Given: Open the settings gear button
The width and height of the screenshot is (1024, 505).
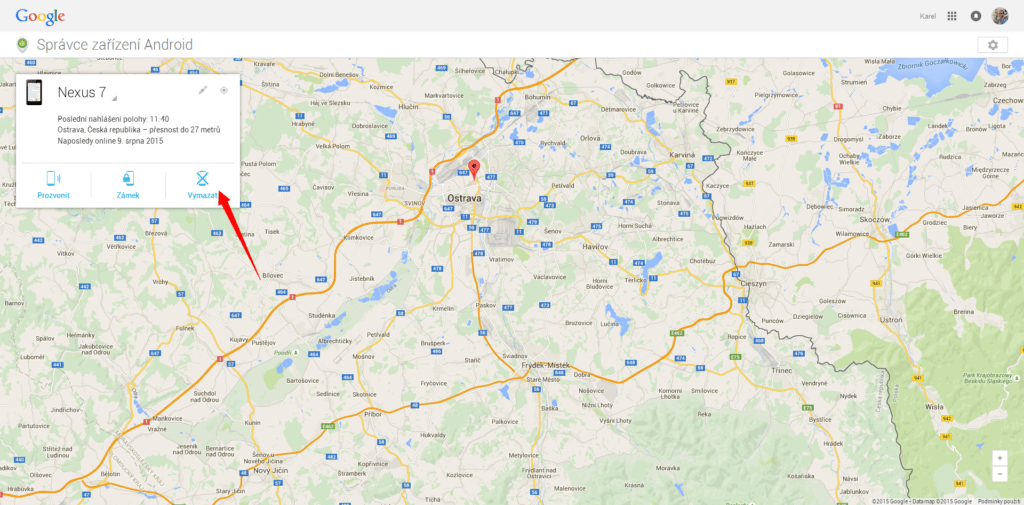Looking at the screenshot, I should coord(993,44).
